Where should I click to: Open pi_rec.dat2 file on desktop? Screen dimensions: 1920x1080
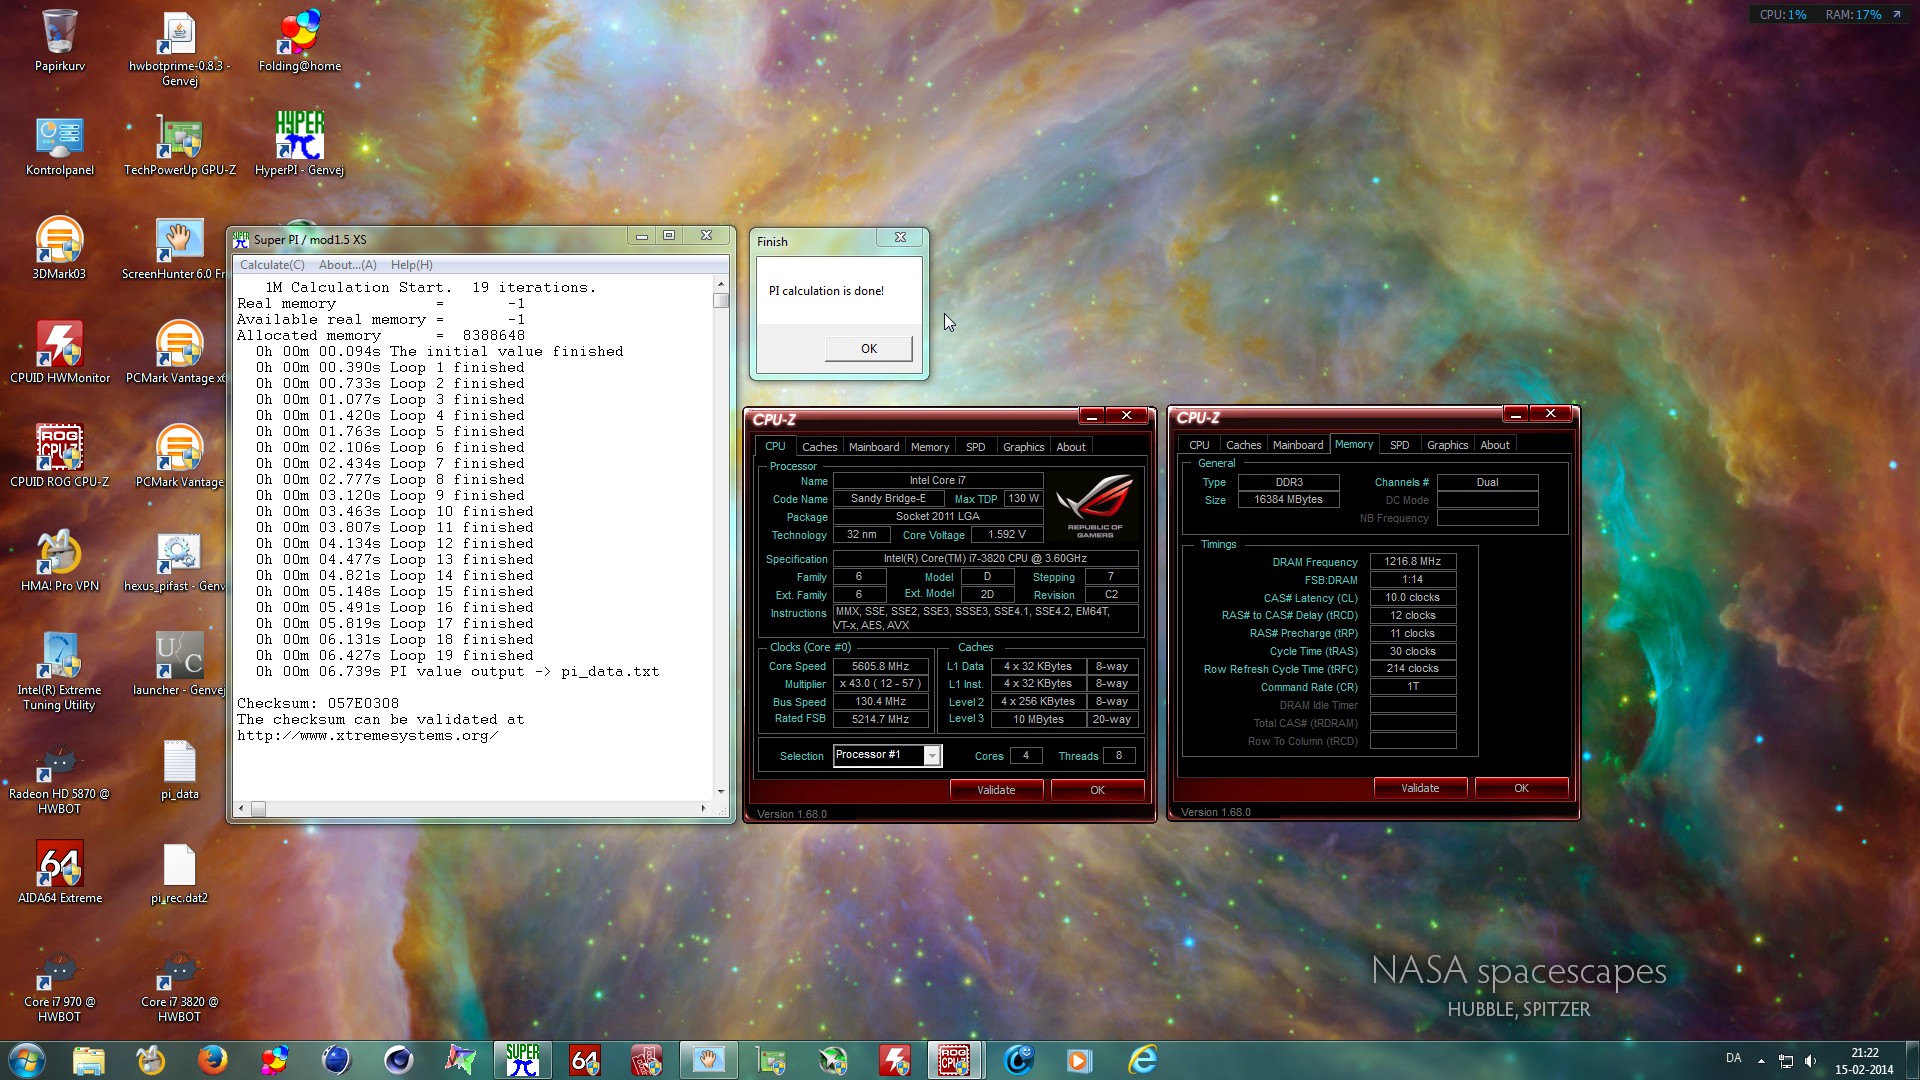pyautogui.click(x=180, y=872)
